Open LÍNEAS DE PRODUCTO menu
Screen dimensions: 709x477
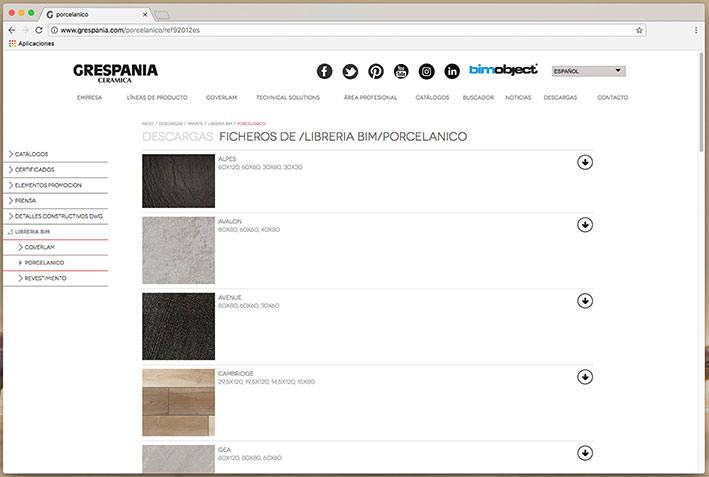tap(157, 97)
